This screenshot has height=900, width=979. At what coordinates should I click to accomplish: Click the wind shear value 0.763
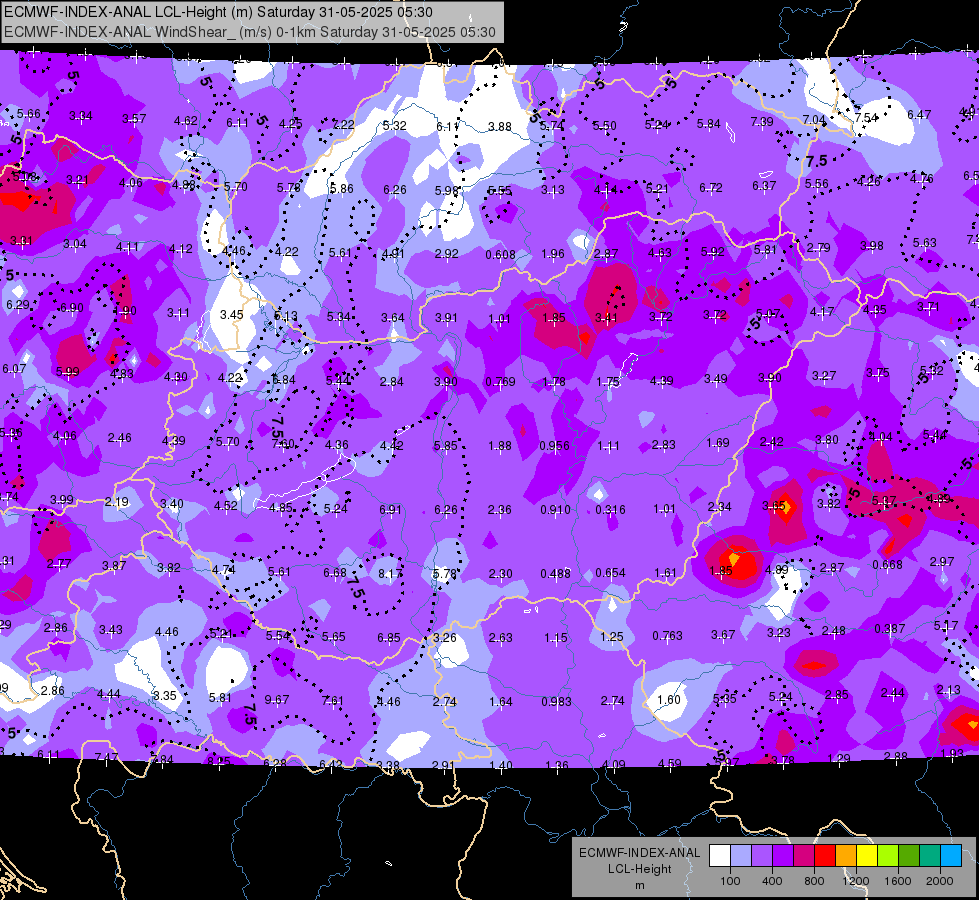(667, 636)
